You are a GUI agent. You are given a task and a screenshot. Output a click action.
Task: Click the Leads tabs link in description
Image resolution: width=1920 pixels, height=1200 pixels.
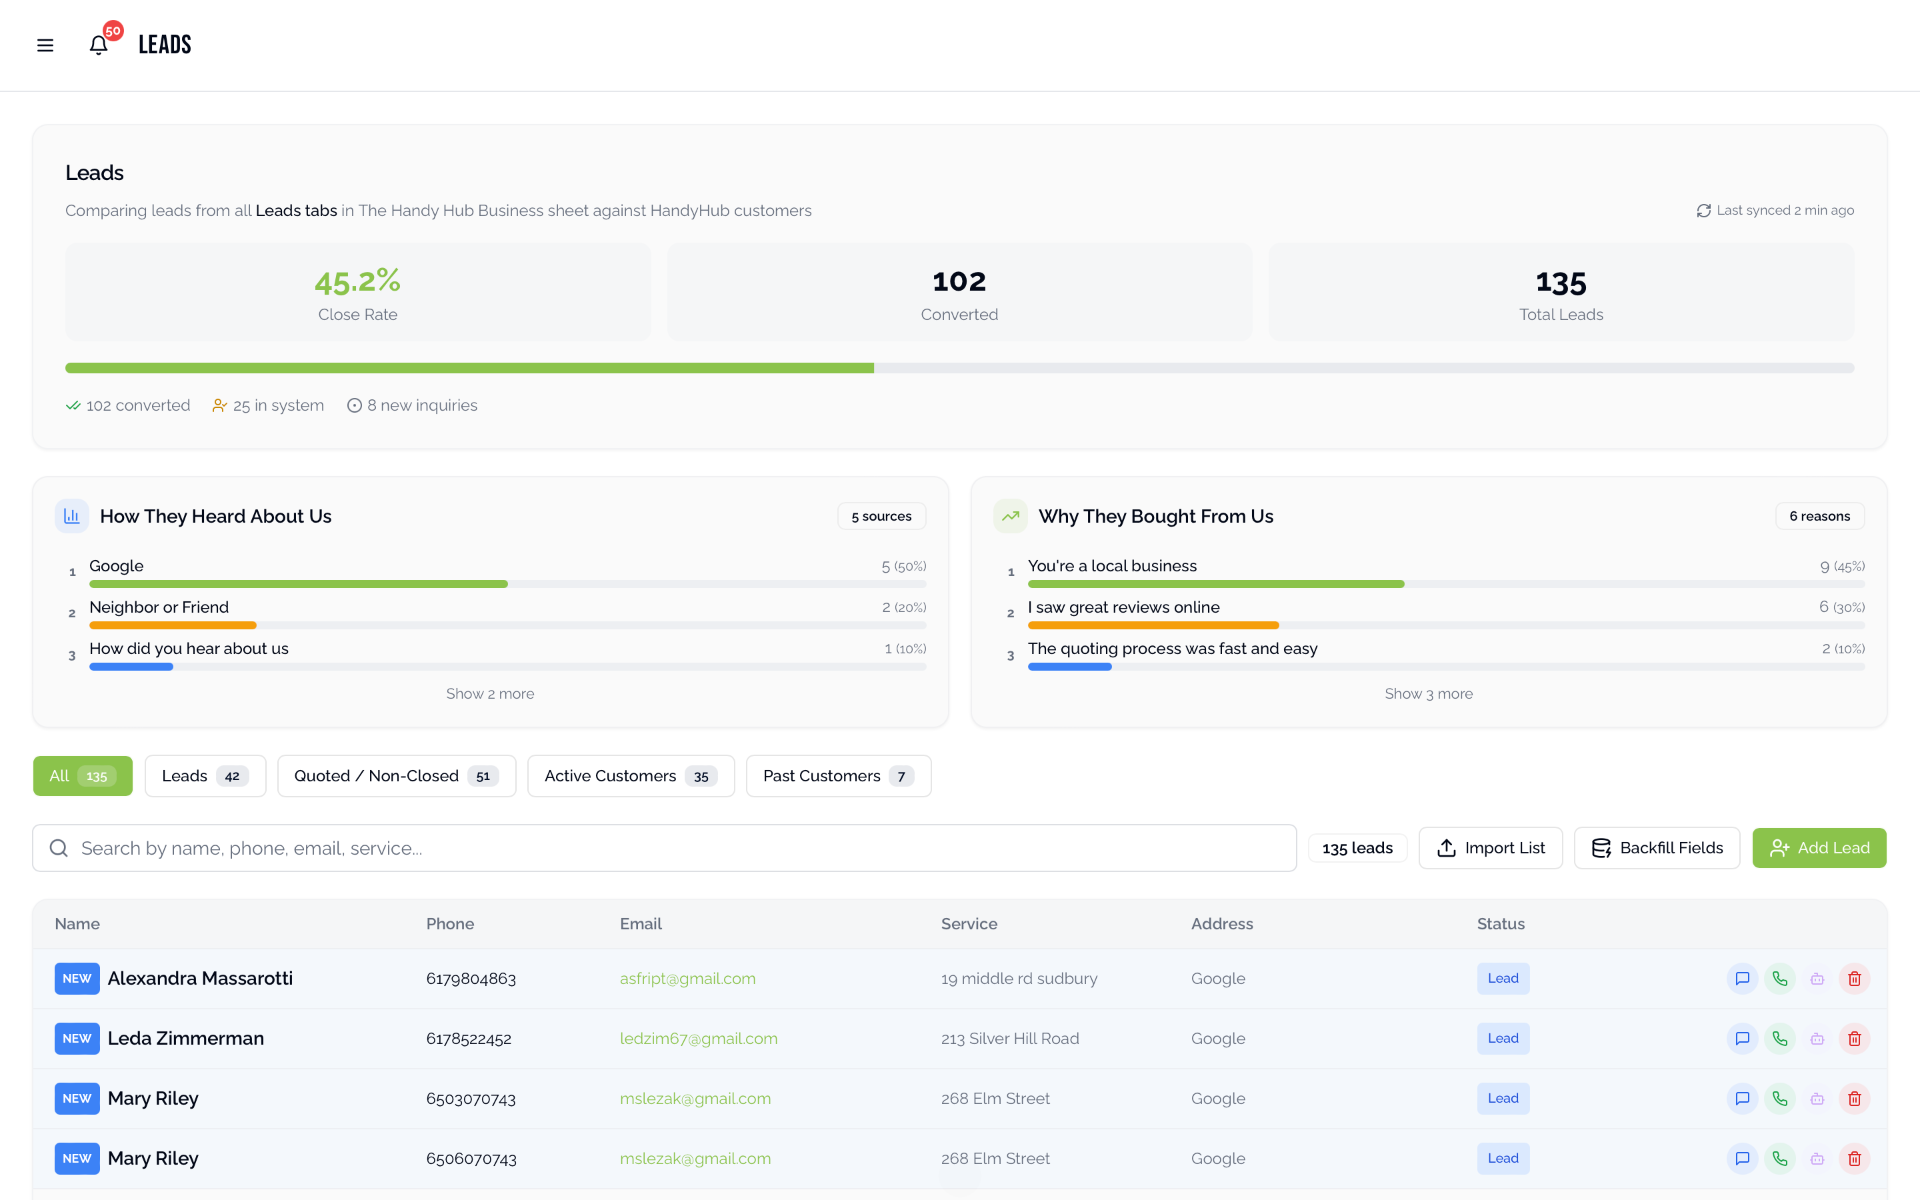tap(296, 211)
